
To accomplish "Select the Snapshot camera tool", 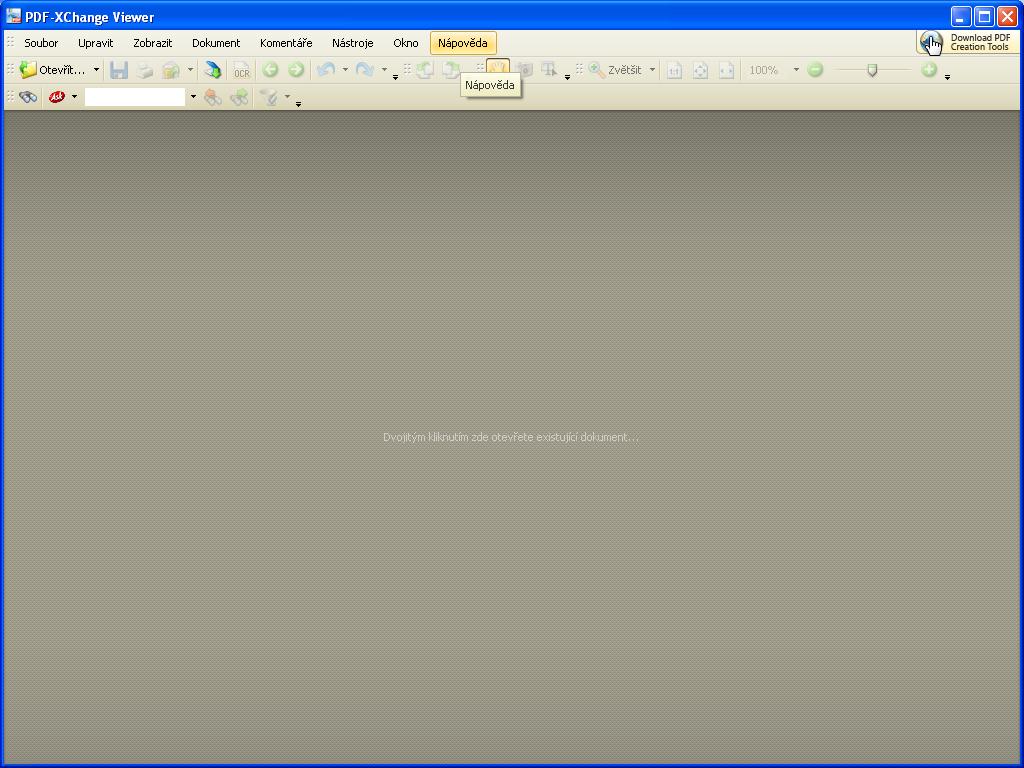I will pyautogui.click(x=524, y=70).
